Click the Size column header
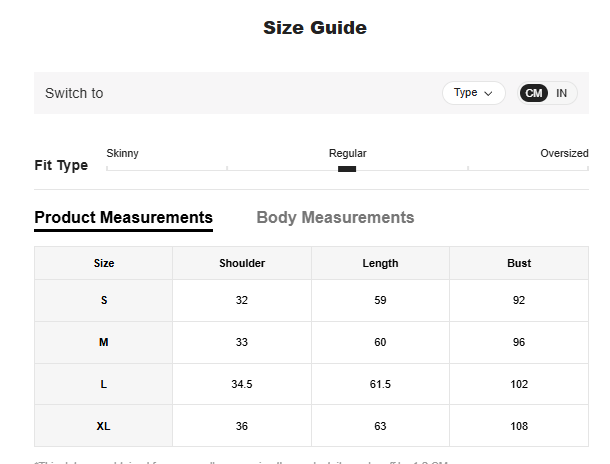Screen dimensions: 610x464 click(104, 263)
